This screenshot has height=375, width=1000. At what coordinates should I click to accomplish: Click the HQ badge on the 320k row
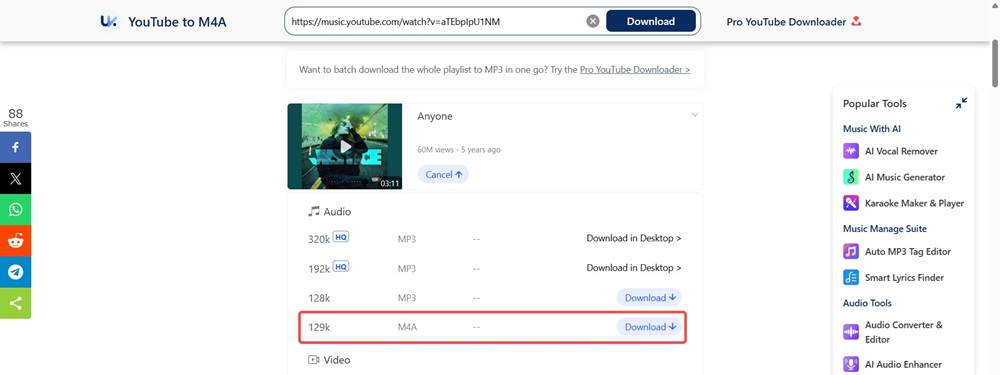(x=341, y=237)
